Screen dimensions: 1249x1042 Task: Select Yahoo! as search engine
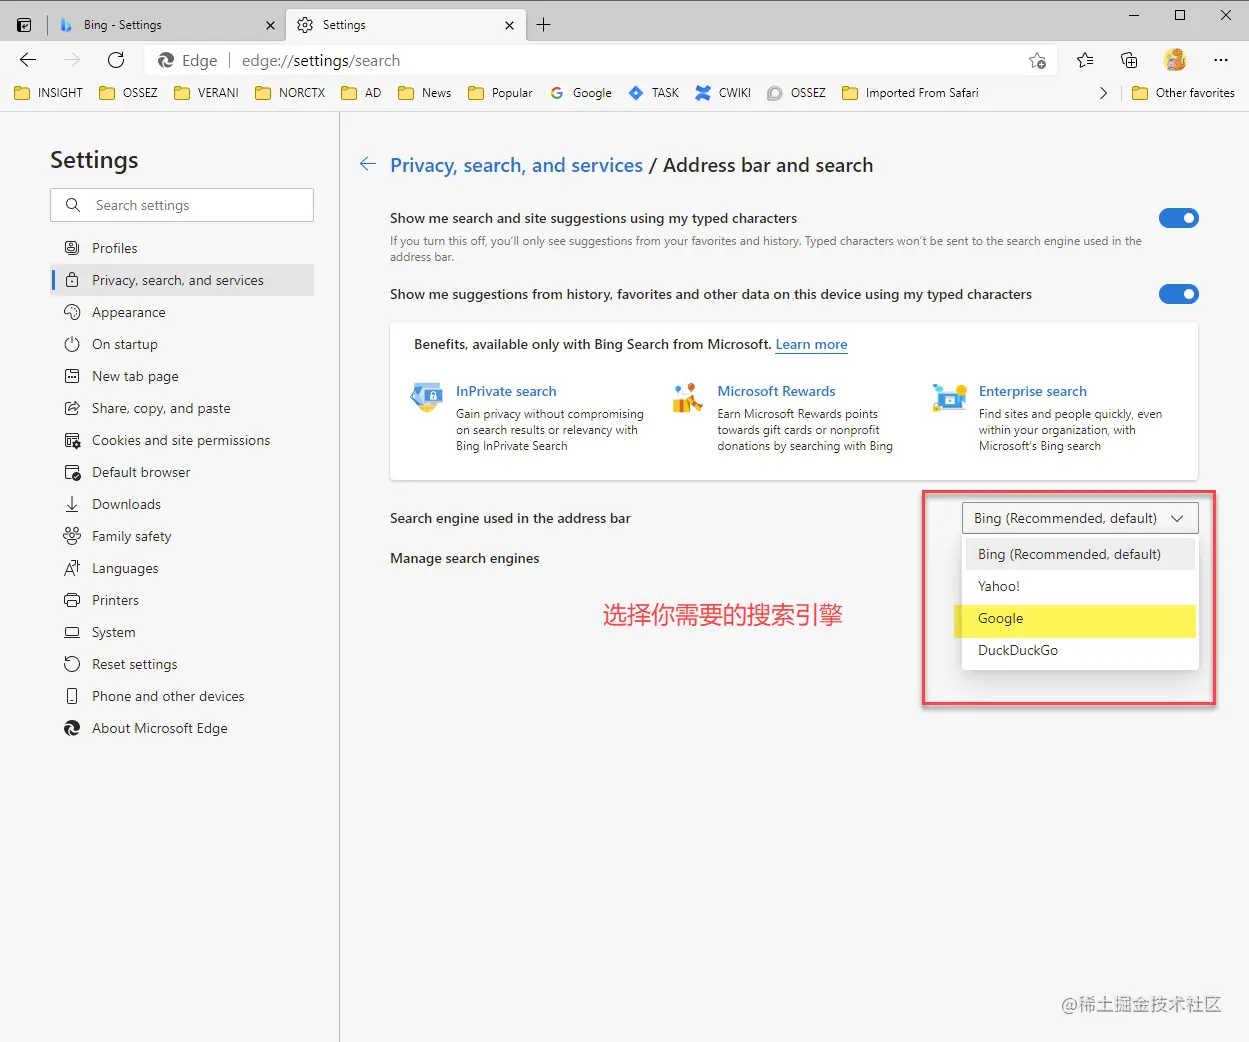tap(1080, 586)
